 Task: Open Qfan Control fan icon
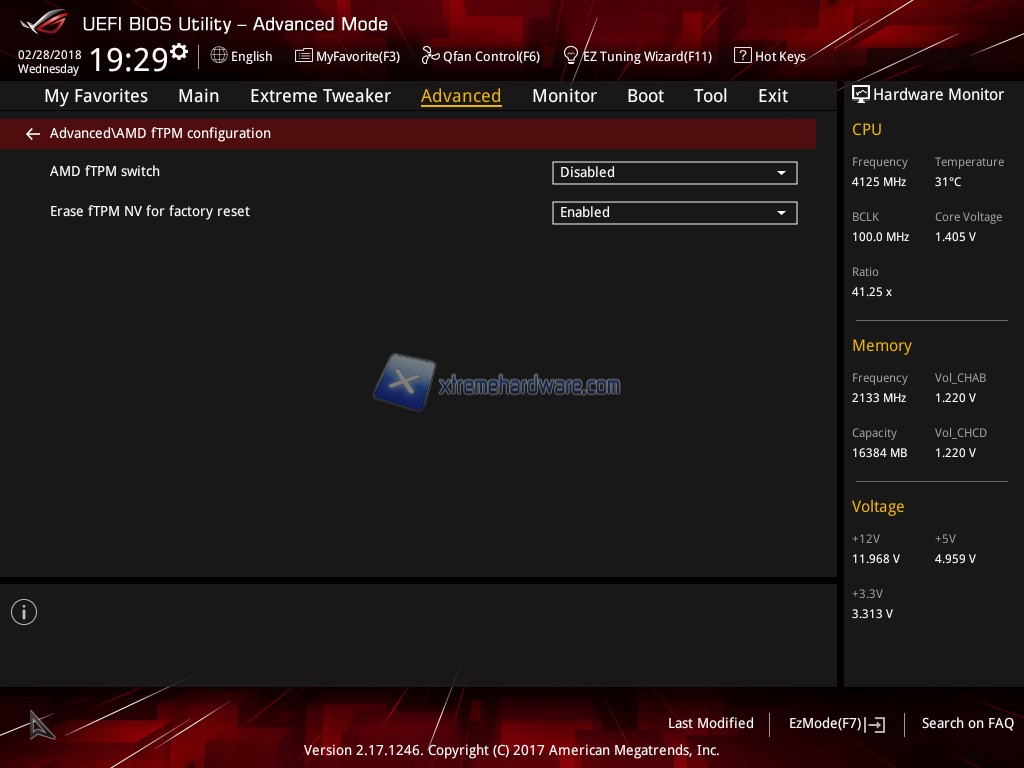pos(430,56)
